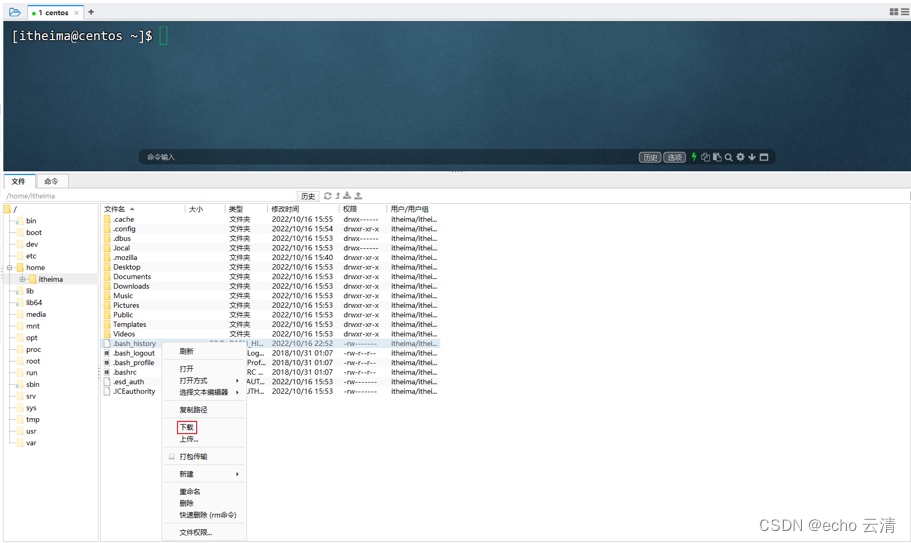The width and height of the screenshot is (911, 543).
Task: Click the grid layout icon at top right
Action: [894, 12]
